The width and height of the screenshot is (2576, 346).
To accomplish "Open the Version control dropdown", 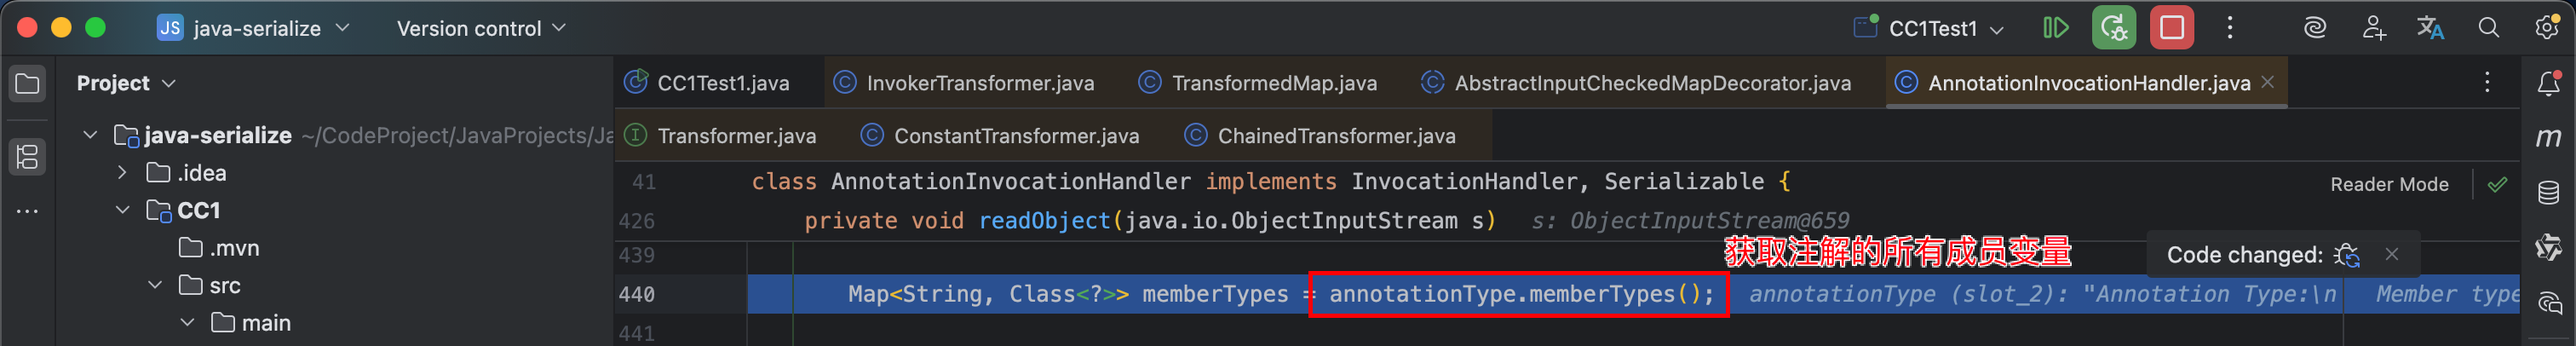I will click(x=481, y=29).
